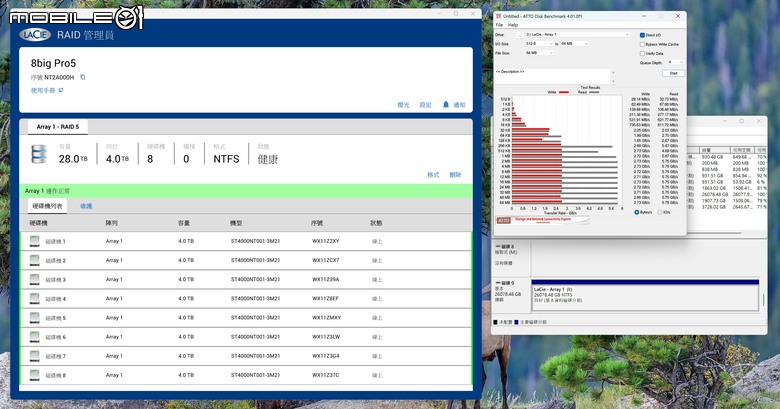Select the IO/s radio button

(x=660, y=212)
